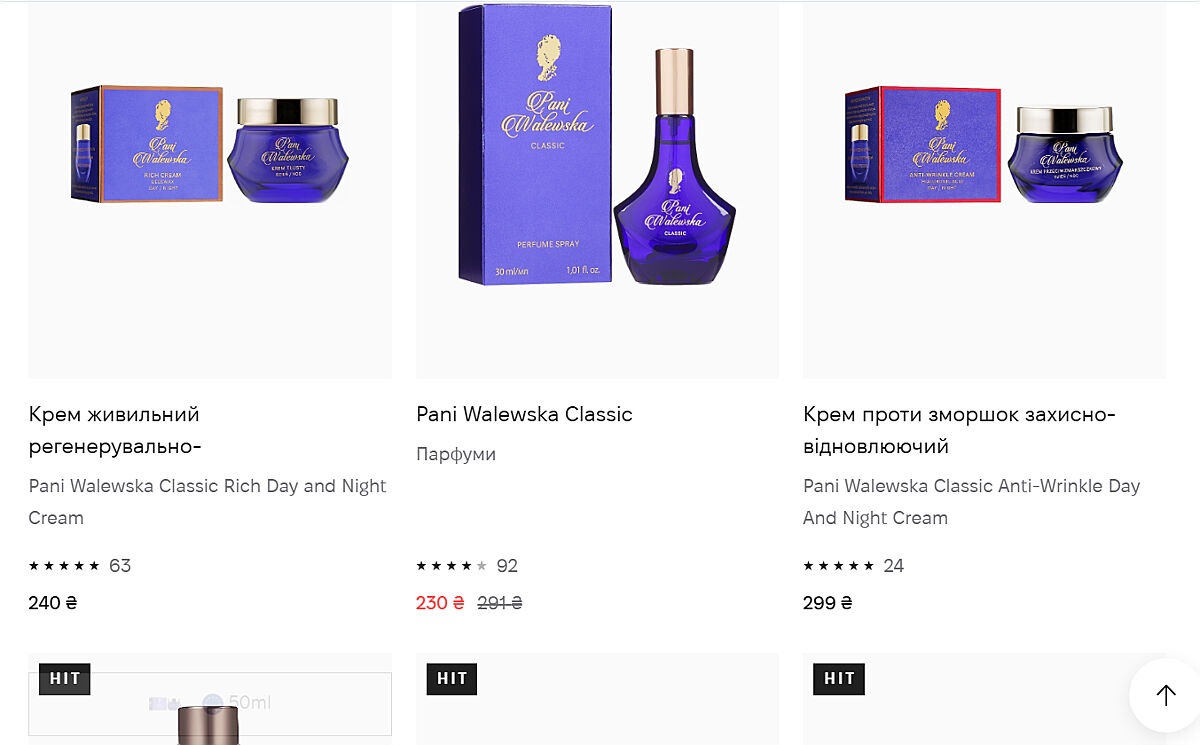Click 'Pani Walewska Classic Anti-Wrinkle Day And Night Cream' subtitle
Viewport: 1200px width, 745px height.
point(971,502)
